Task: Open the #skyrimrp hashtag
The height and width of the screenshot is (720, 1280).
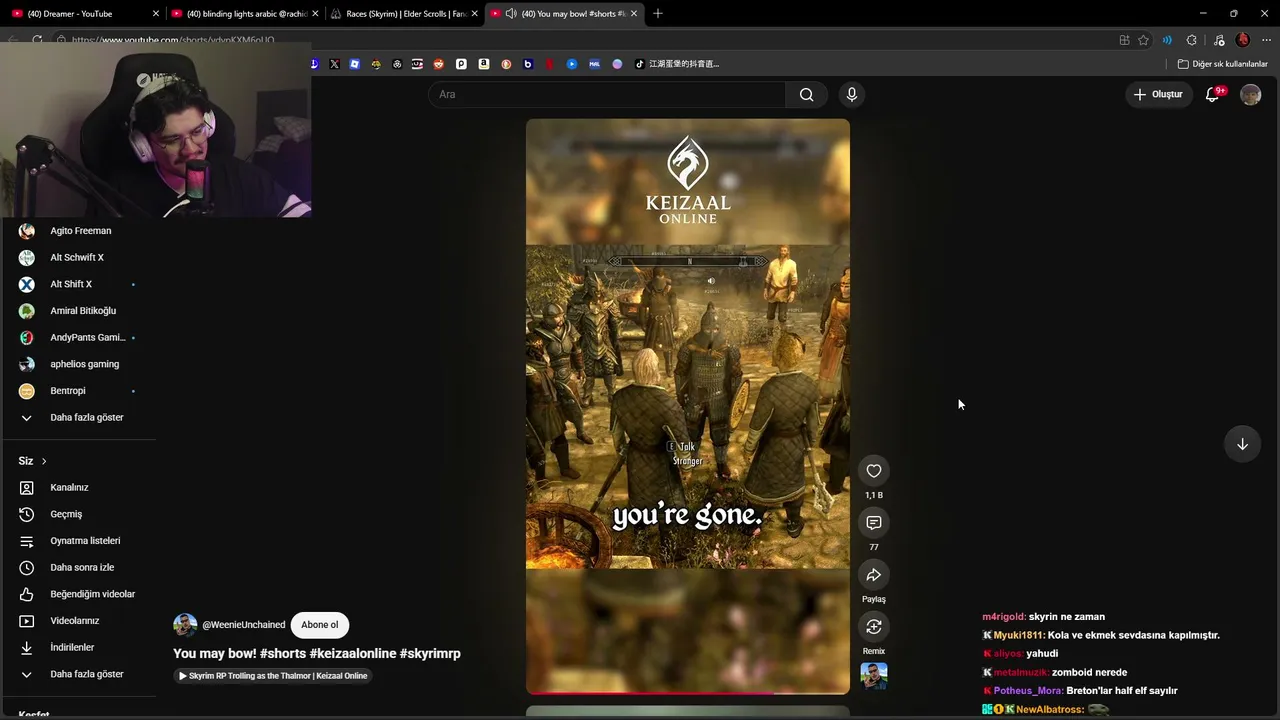Action: (x=430, y=653)
